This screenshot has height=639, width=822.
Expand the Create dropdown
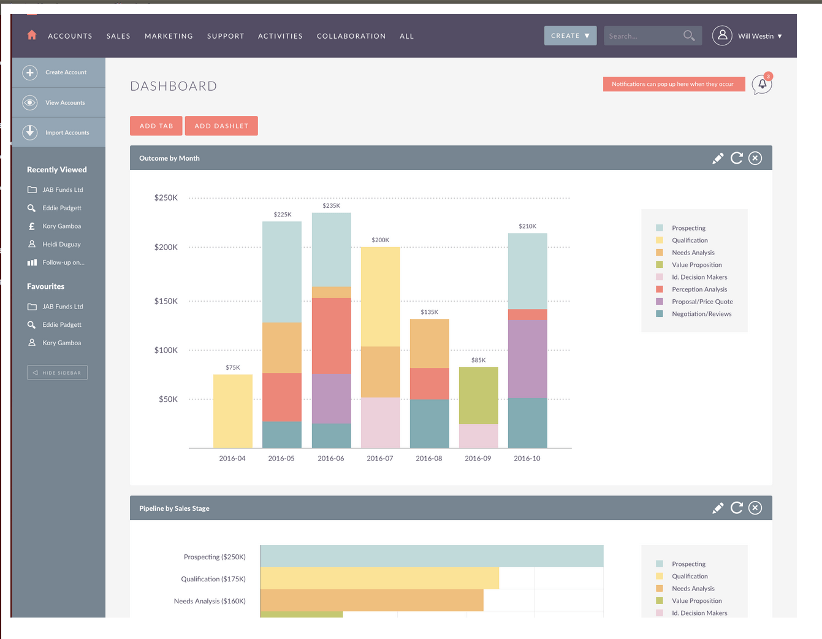(570, 36)
